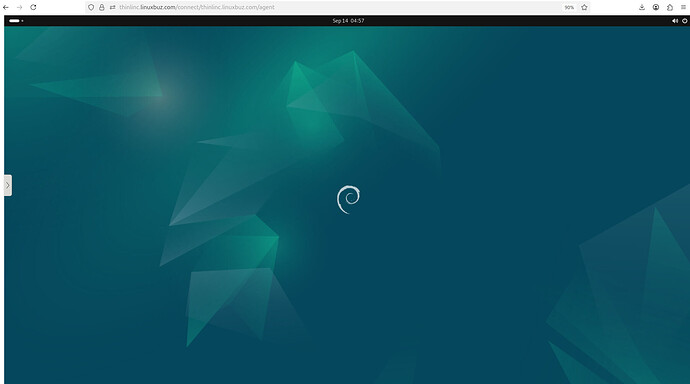Screen dimensions: 690x384
Task: Open the Firefox account profile icon
Action: click(x=656, y=7)
